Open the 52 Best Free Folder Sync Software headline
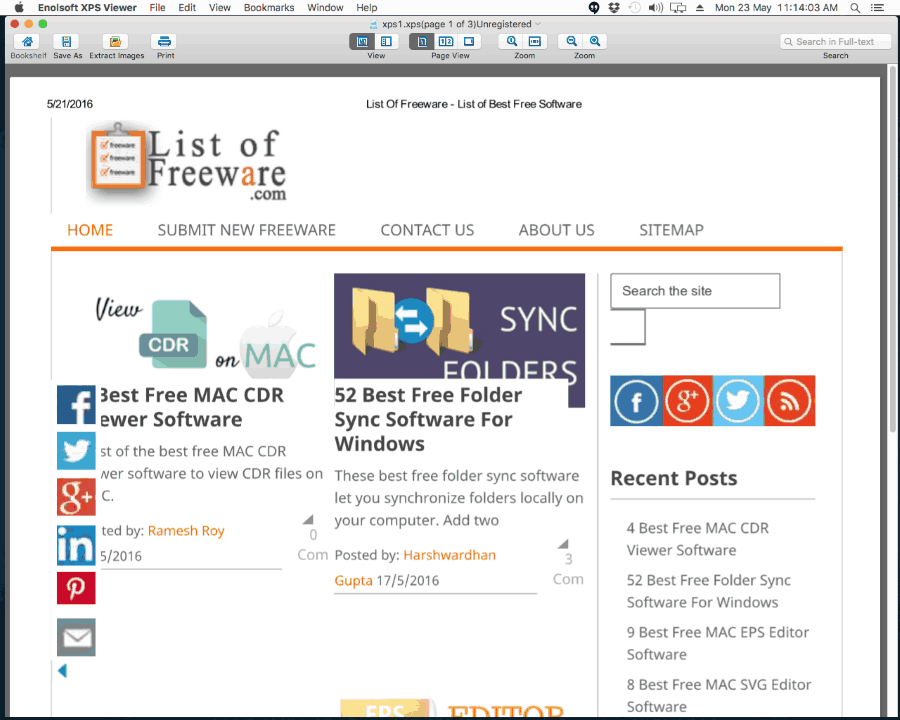Image resolution: width=900 pixels, height=720 pixels. pos(428,419)
